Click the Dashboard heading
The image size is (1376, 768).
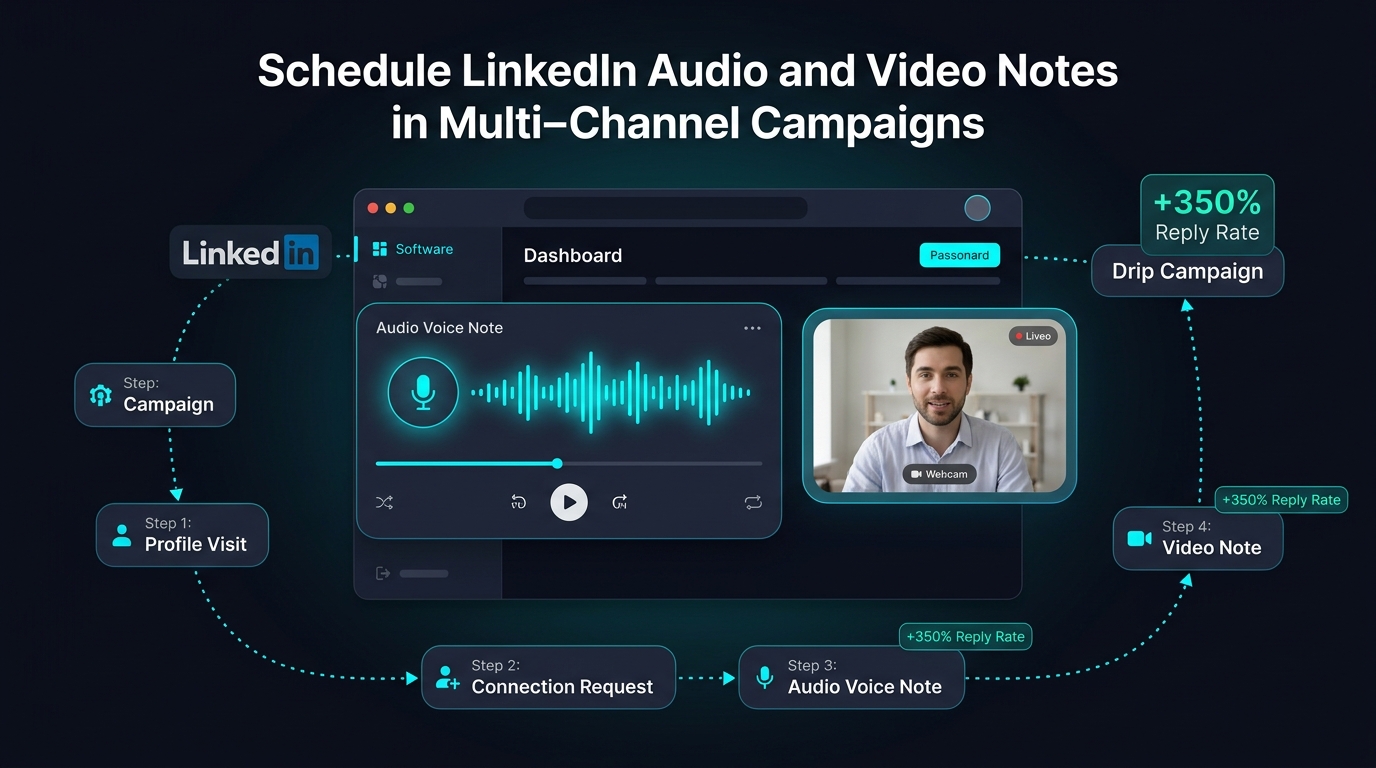[x=573, y=255]
